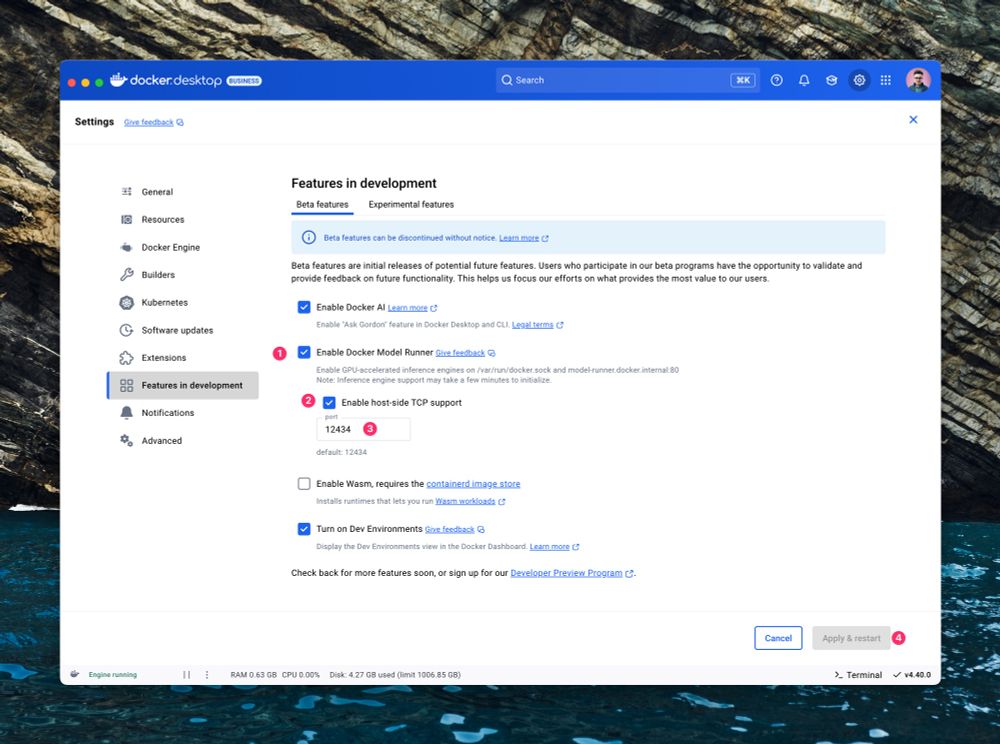Pause the Docker engine in status bar
Screen dimensions: 1000x744
pyautogui.click(x=186, y=675)
